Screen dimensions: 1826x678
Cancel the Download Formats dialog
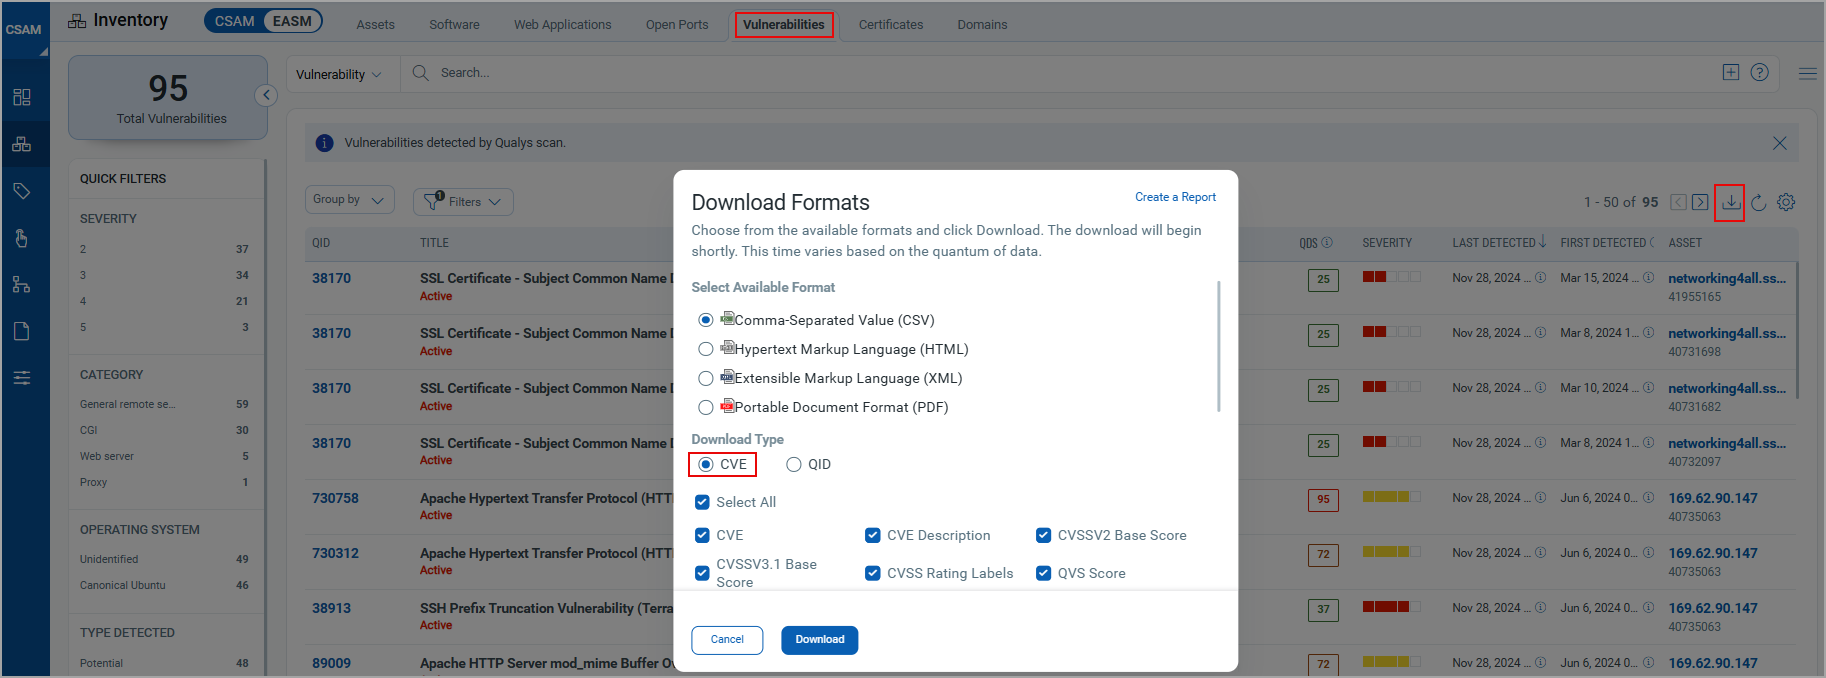coord(727,640)
